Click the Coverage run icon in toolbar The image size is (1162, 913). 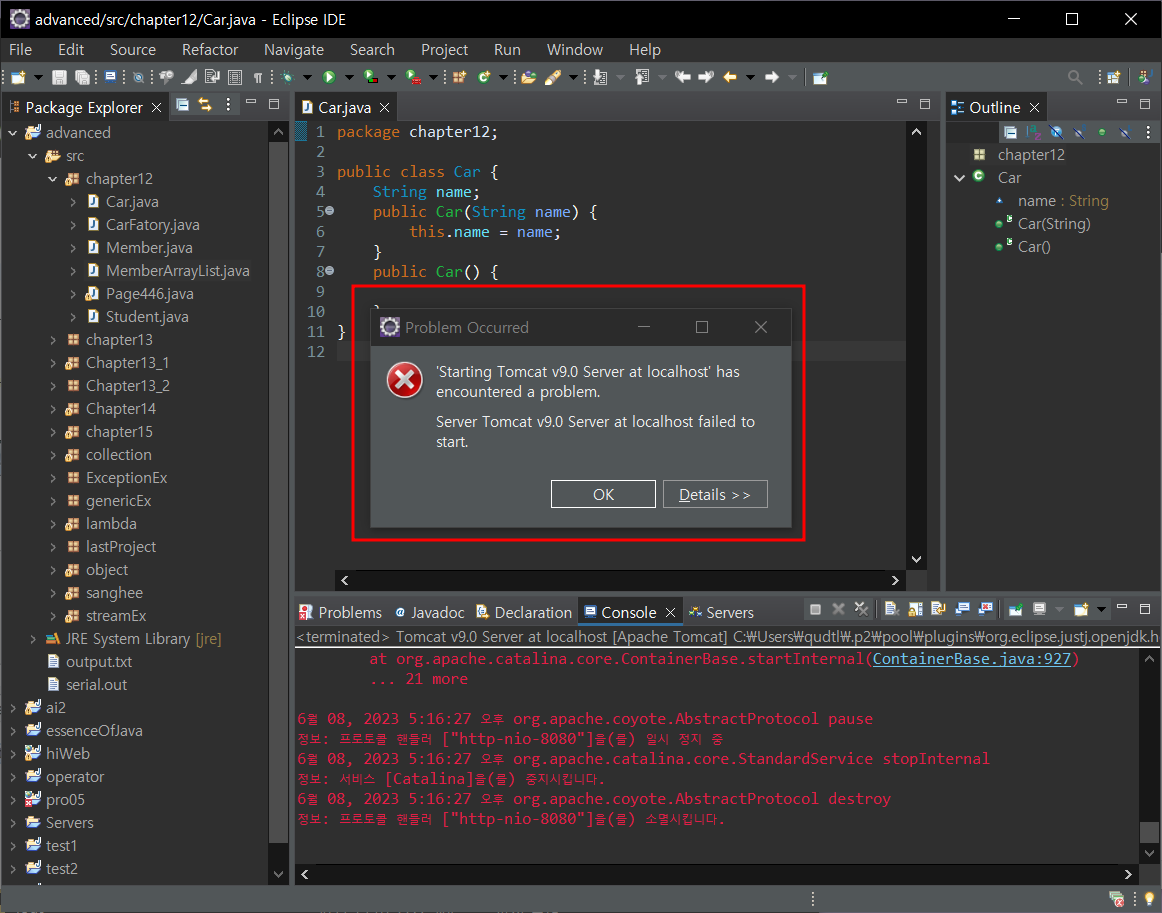(x=370, y=77)
